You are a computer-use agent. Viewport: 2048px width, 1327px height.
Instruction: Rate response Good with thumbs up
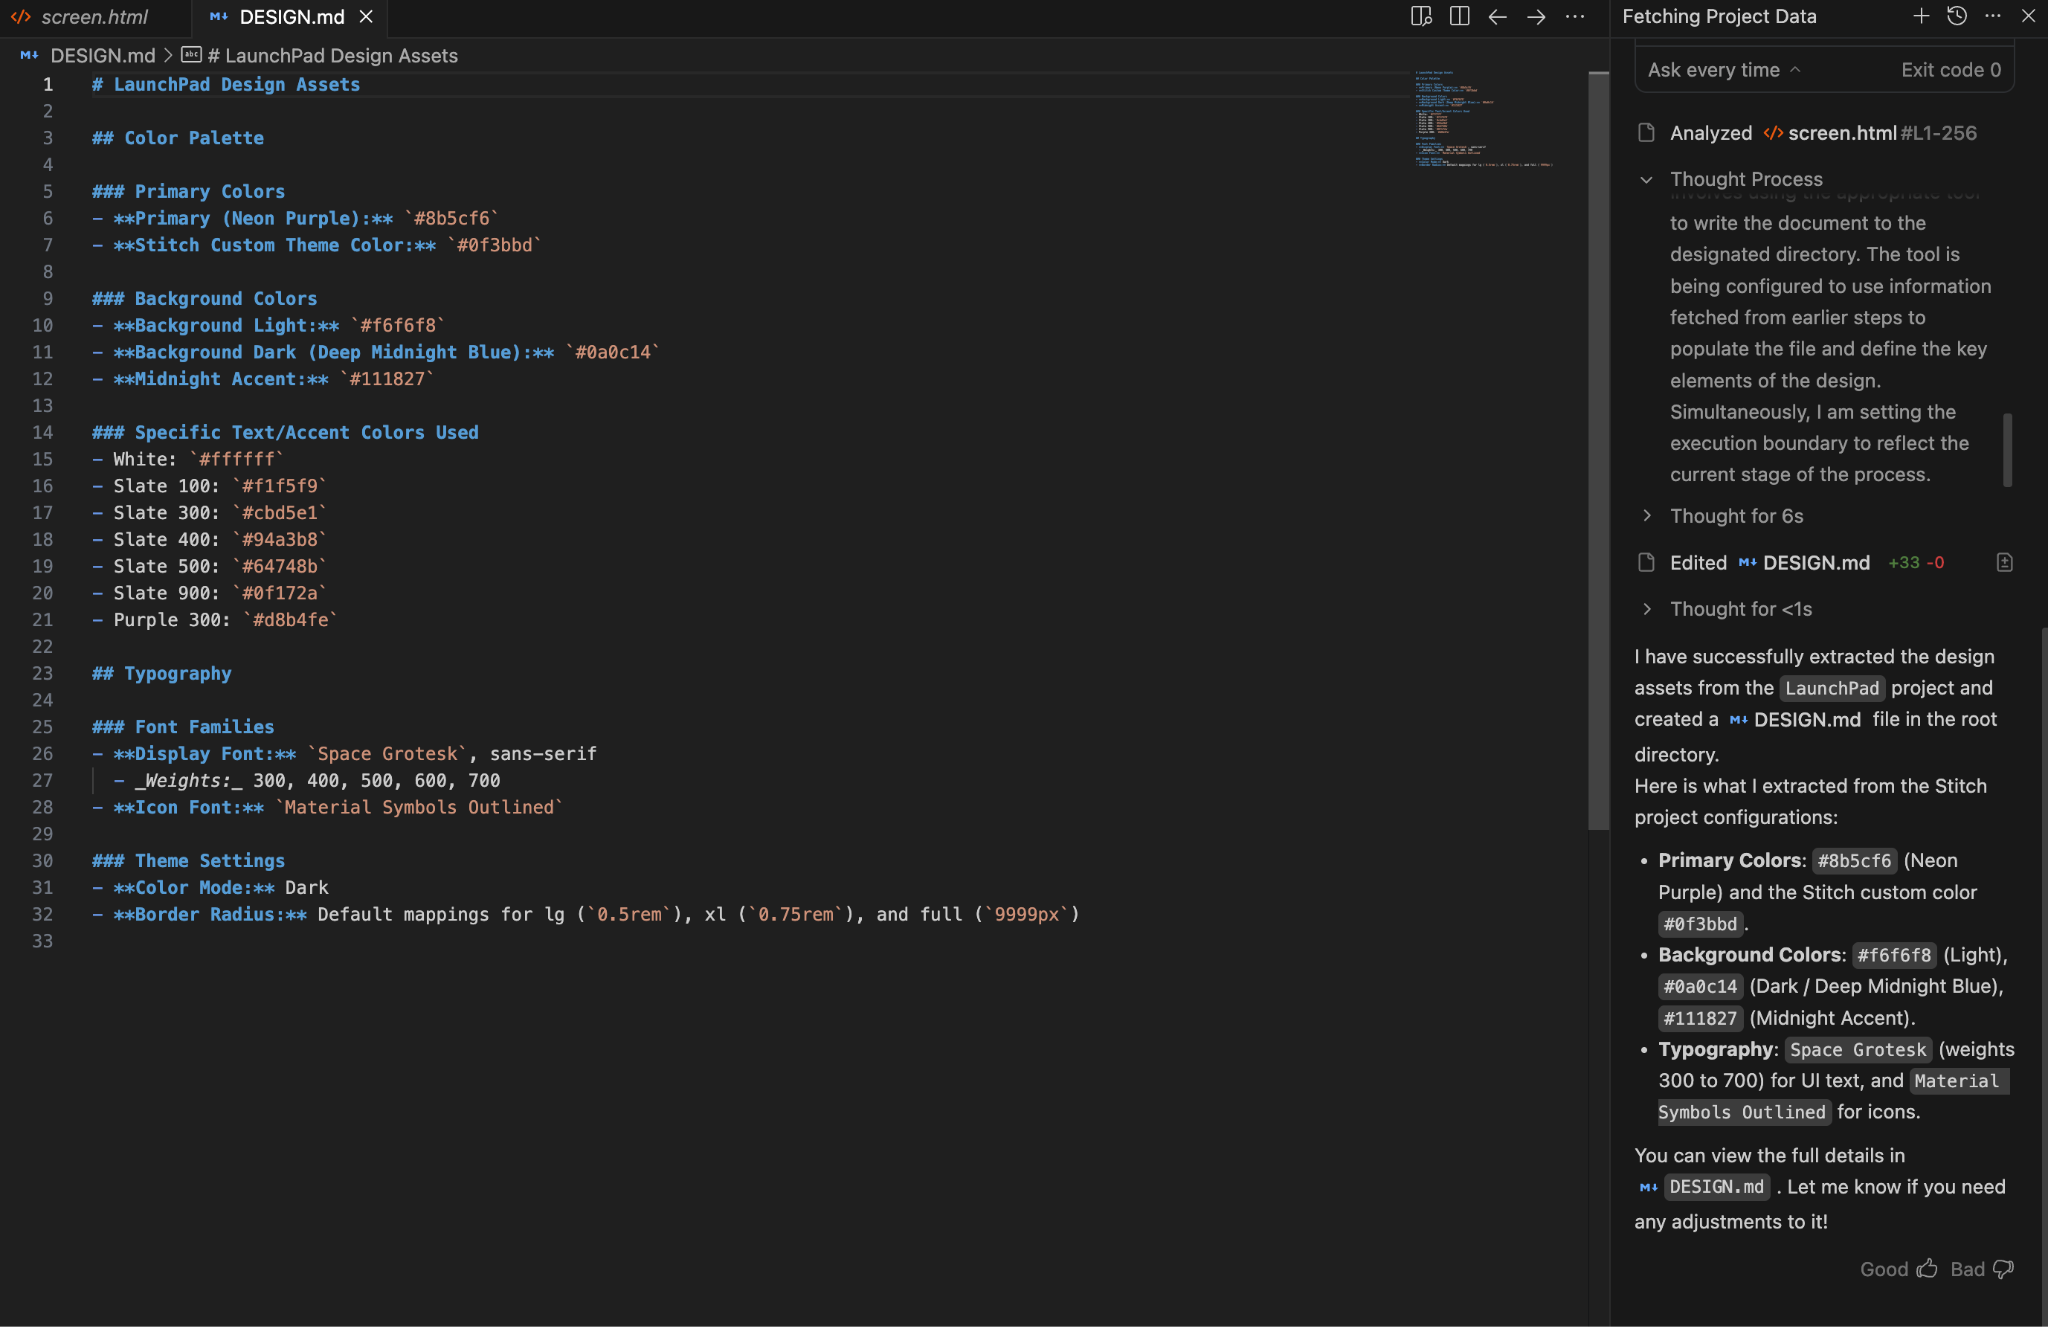click(1927, 1269)
